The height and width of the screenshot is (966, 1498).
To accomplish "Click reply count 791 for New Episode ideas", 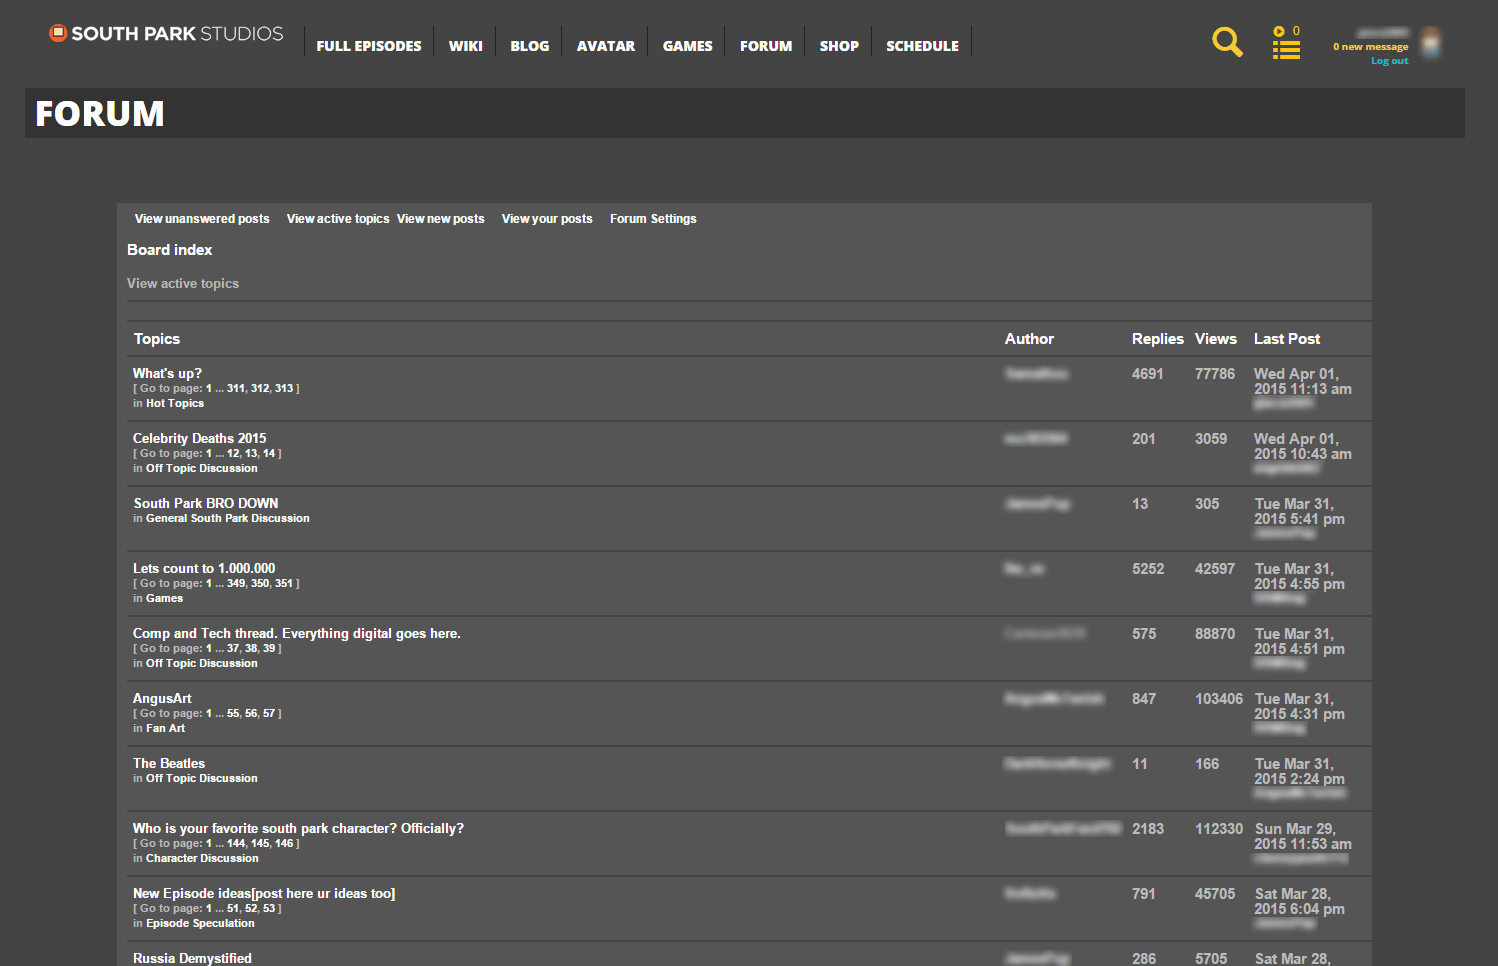I will tap(1144, 894).
